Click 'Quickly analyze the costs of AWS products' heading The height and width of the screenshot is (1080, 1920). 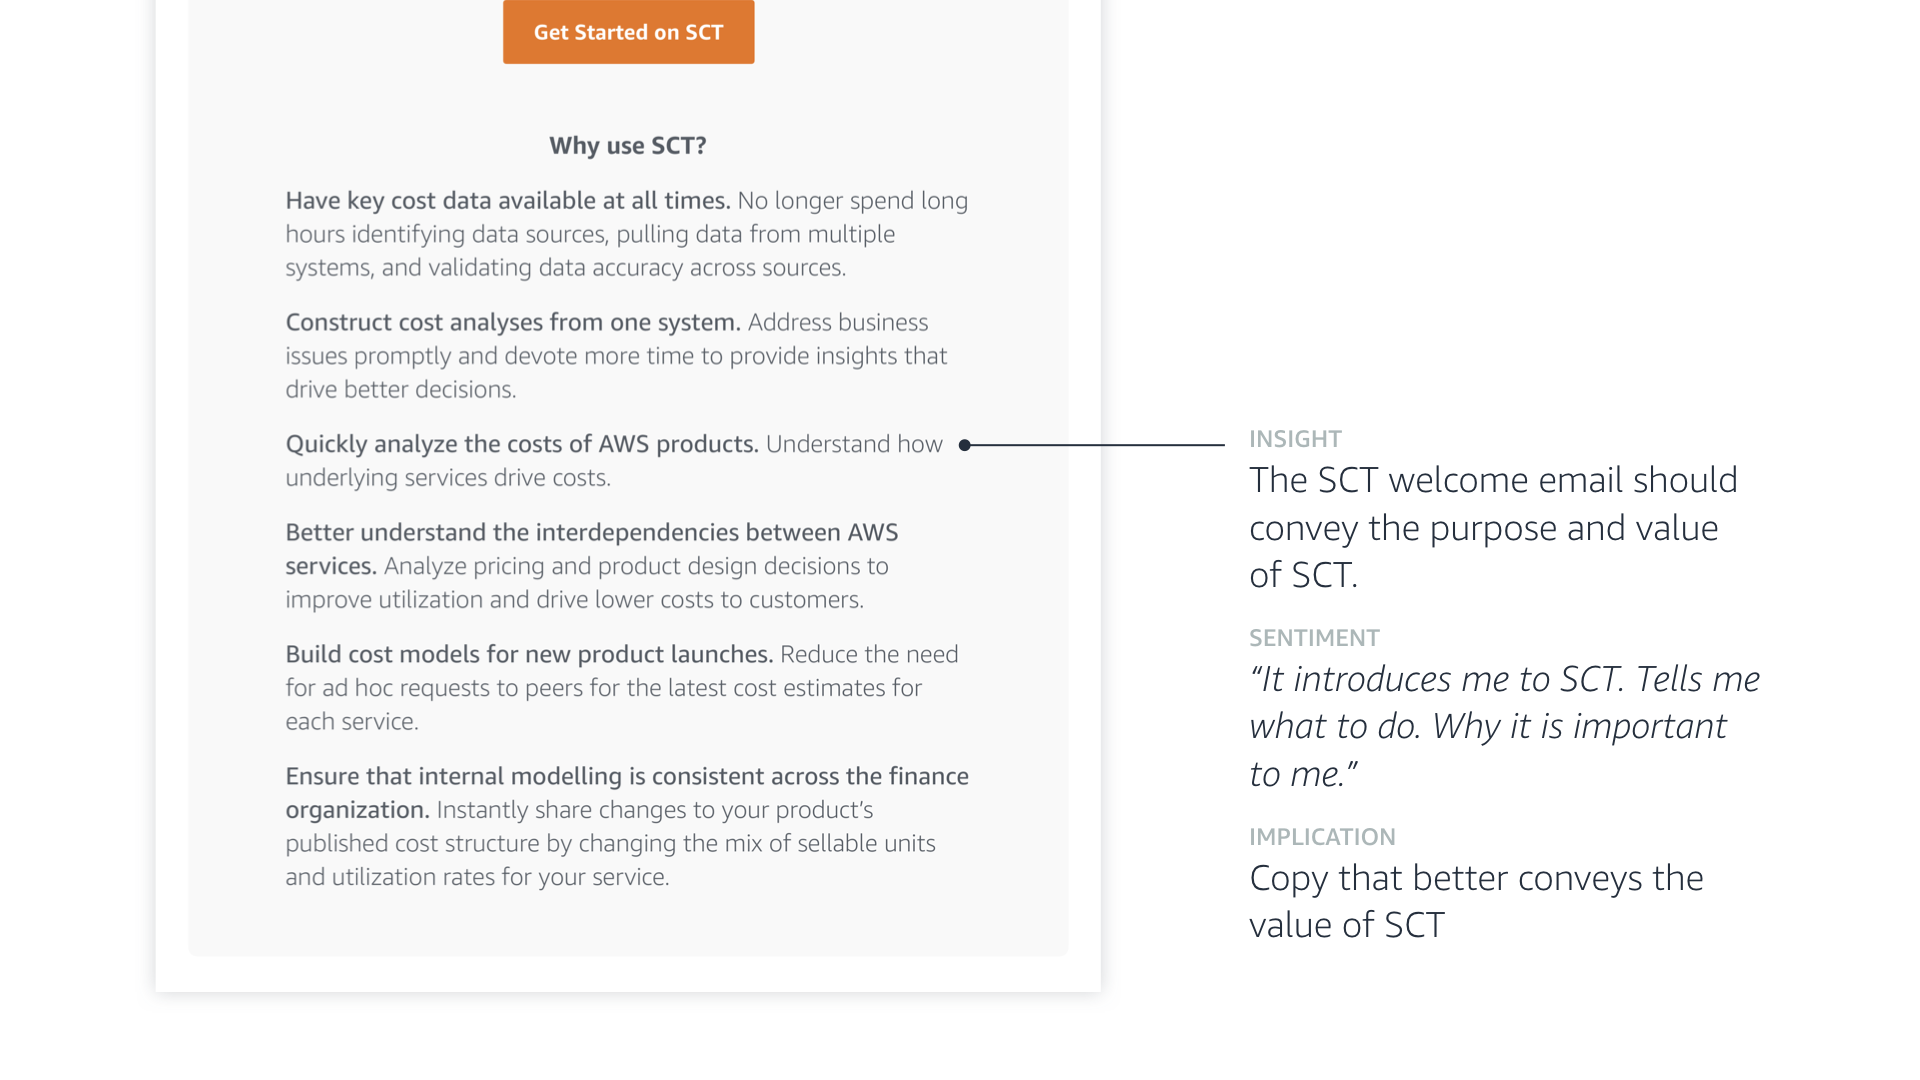pyautogui.click(x=521, y=445)
